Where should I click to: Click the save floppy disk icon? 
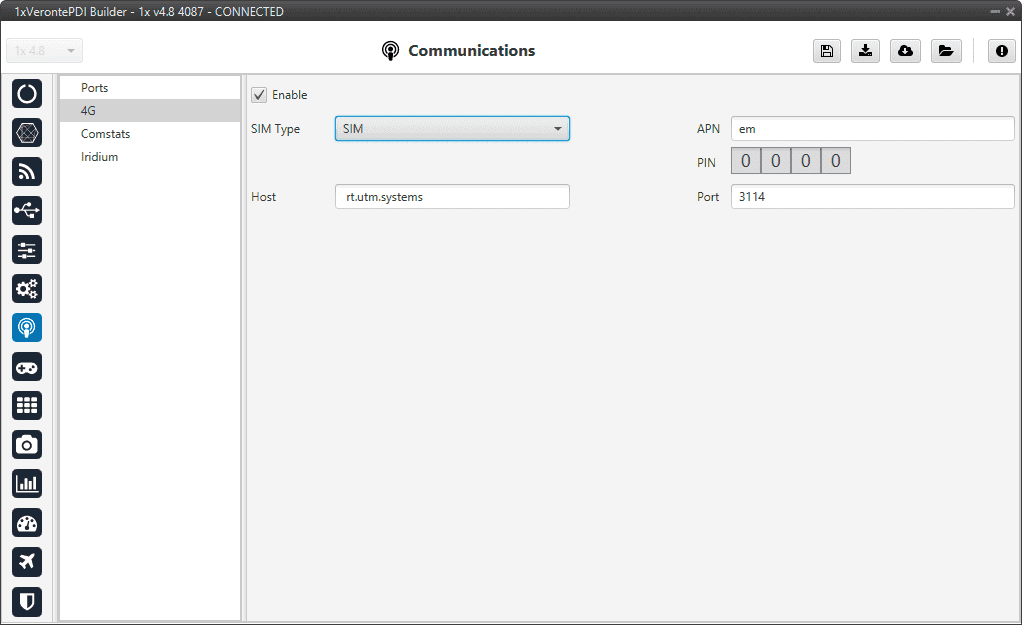(x=826, y=52)
